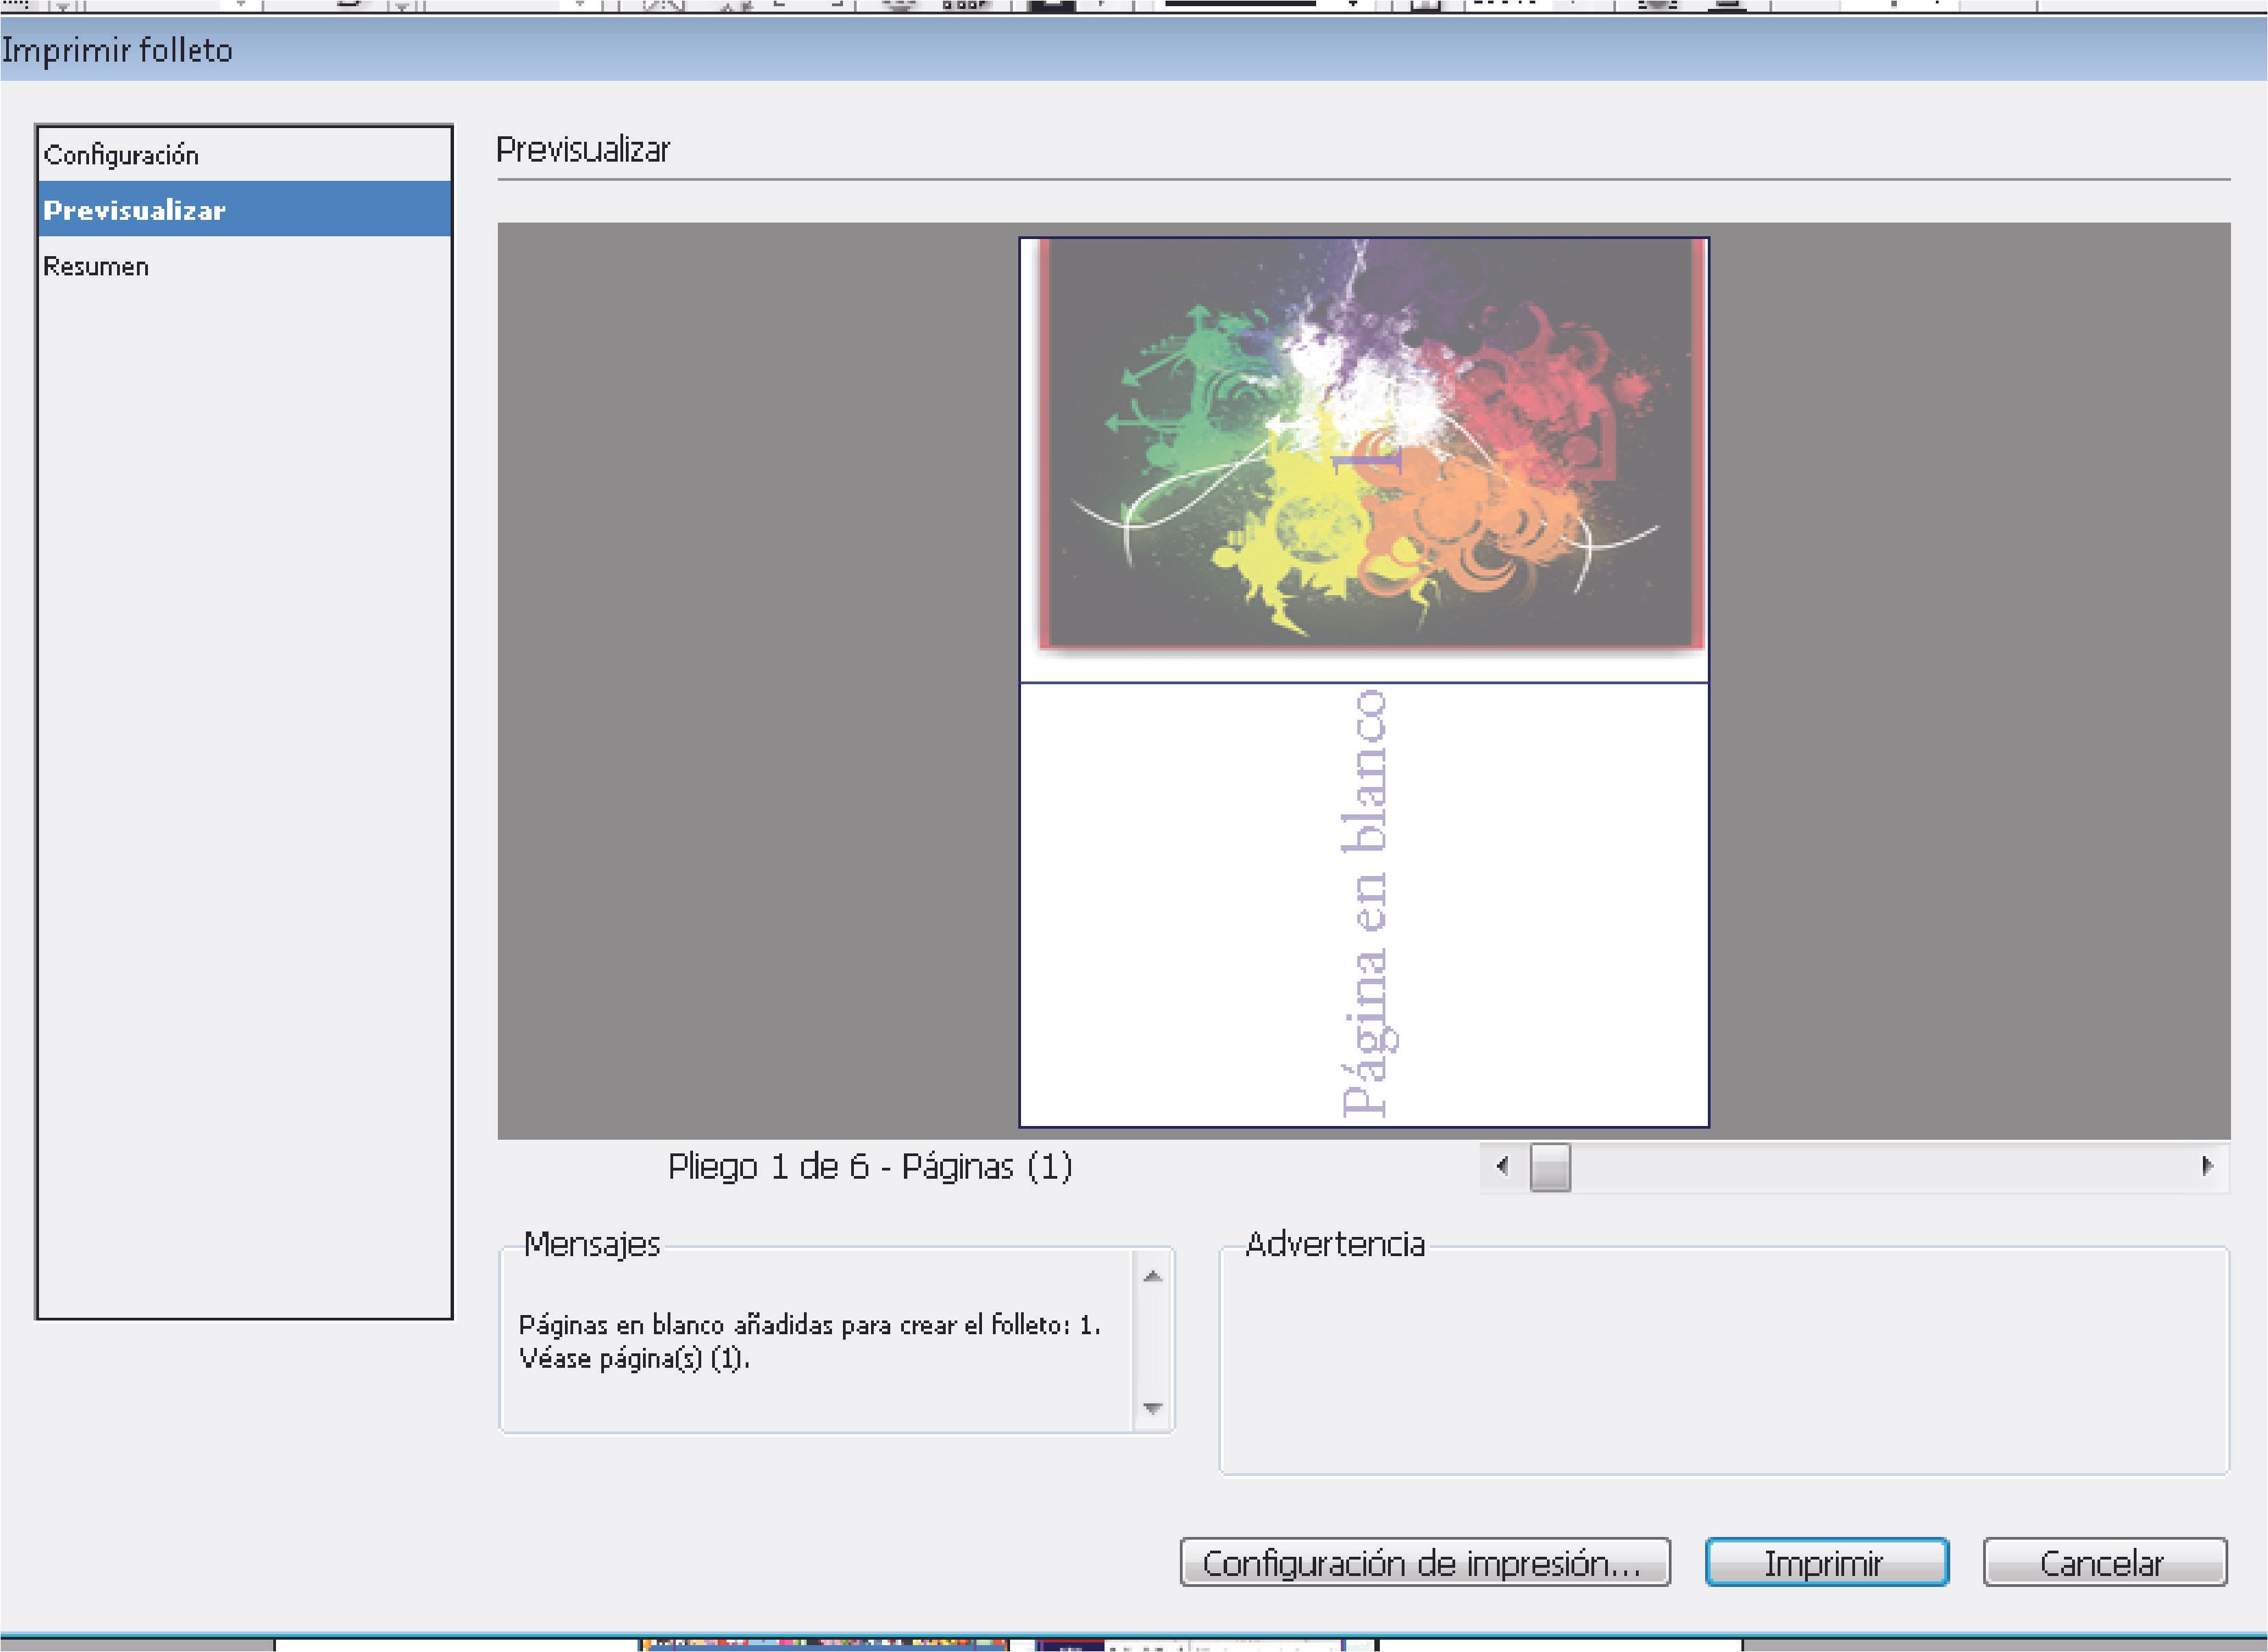Open the Configuración section
The width and height of the screenshot is (2268, 1652).
pyautogui.click(x=244, y=155)
